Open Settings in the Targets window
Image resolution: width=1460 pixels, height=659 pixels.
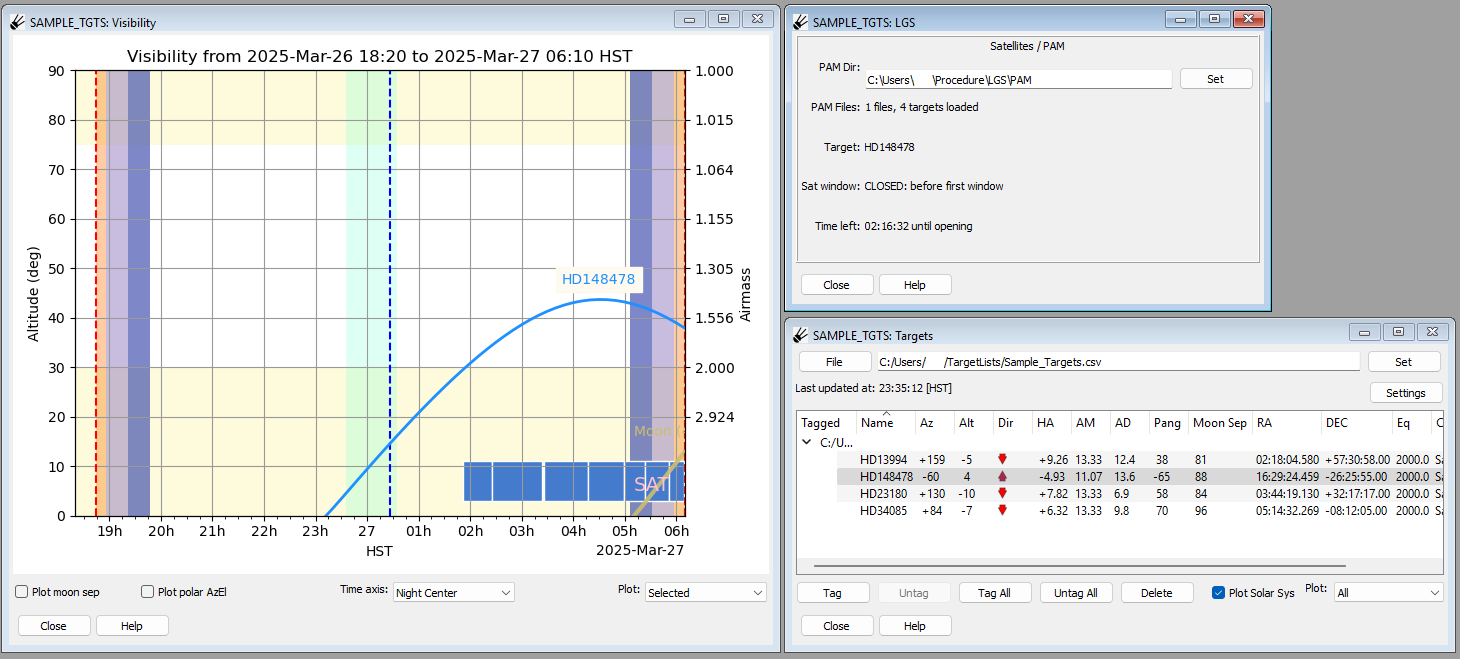coord(1405,393)
